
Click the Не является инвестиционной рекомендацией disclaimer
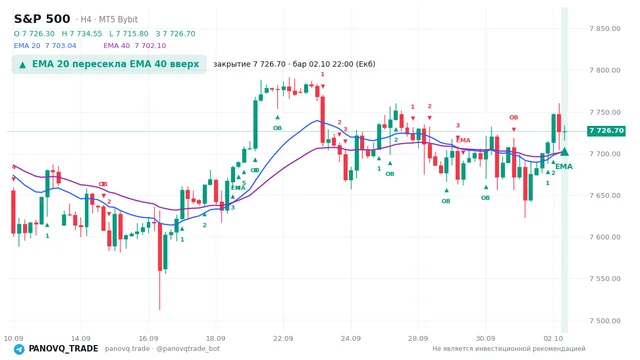coord(509,349)
